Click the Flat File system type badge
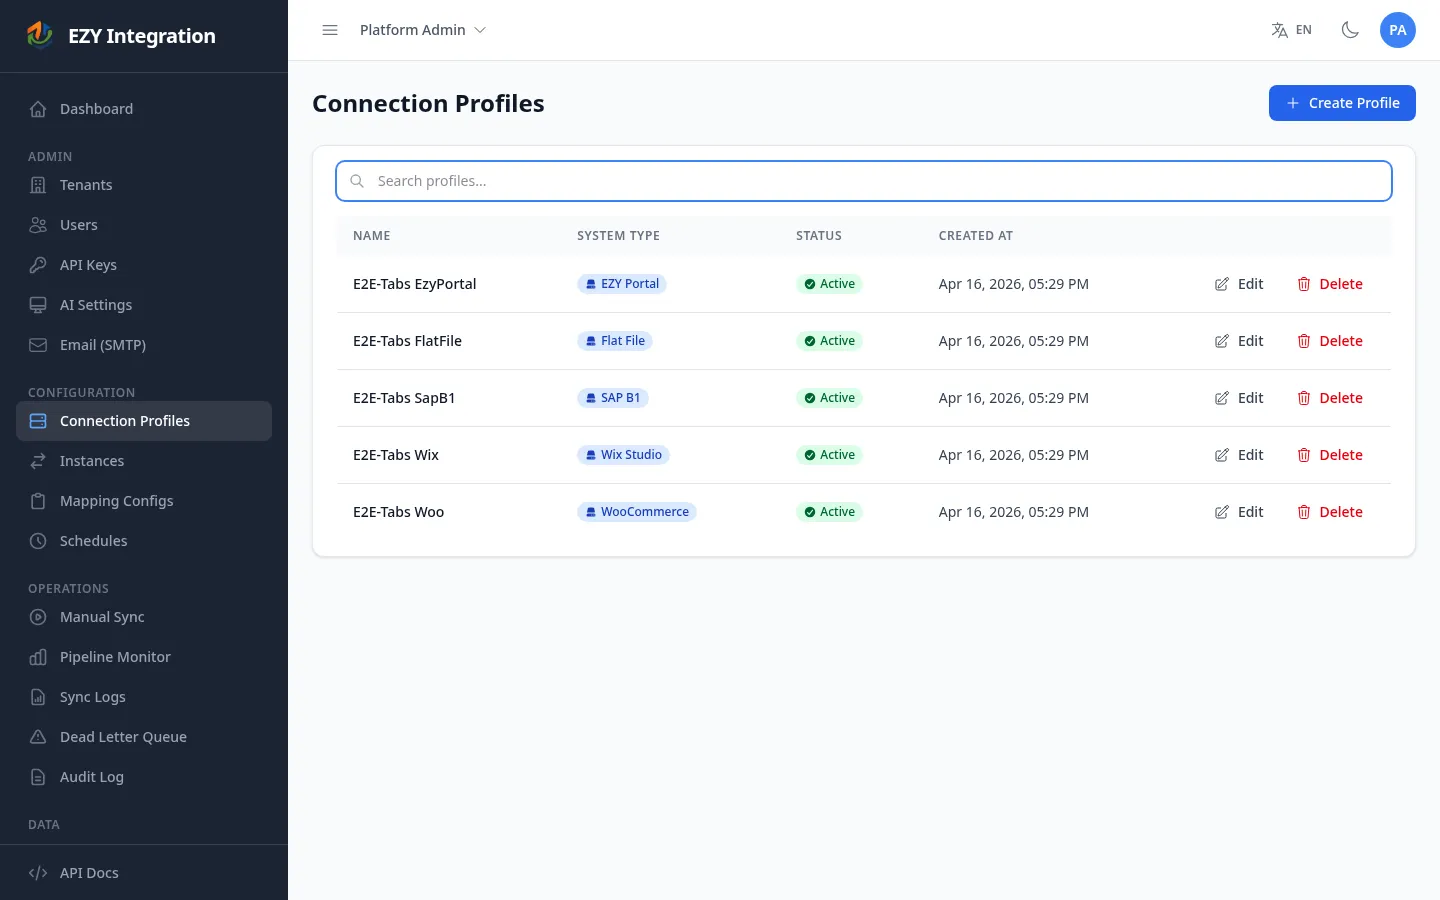1440x900 pixels. 615,341
